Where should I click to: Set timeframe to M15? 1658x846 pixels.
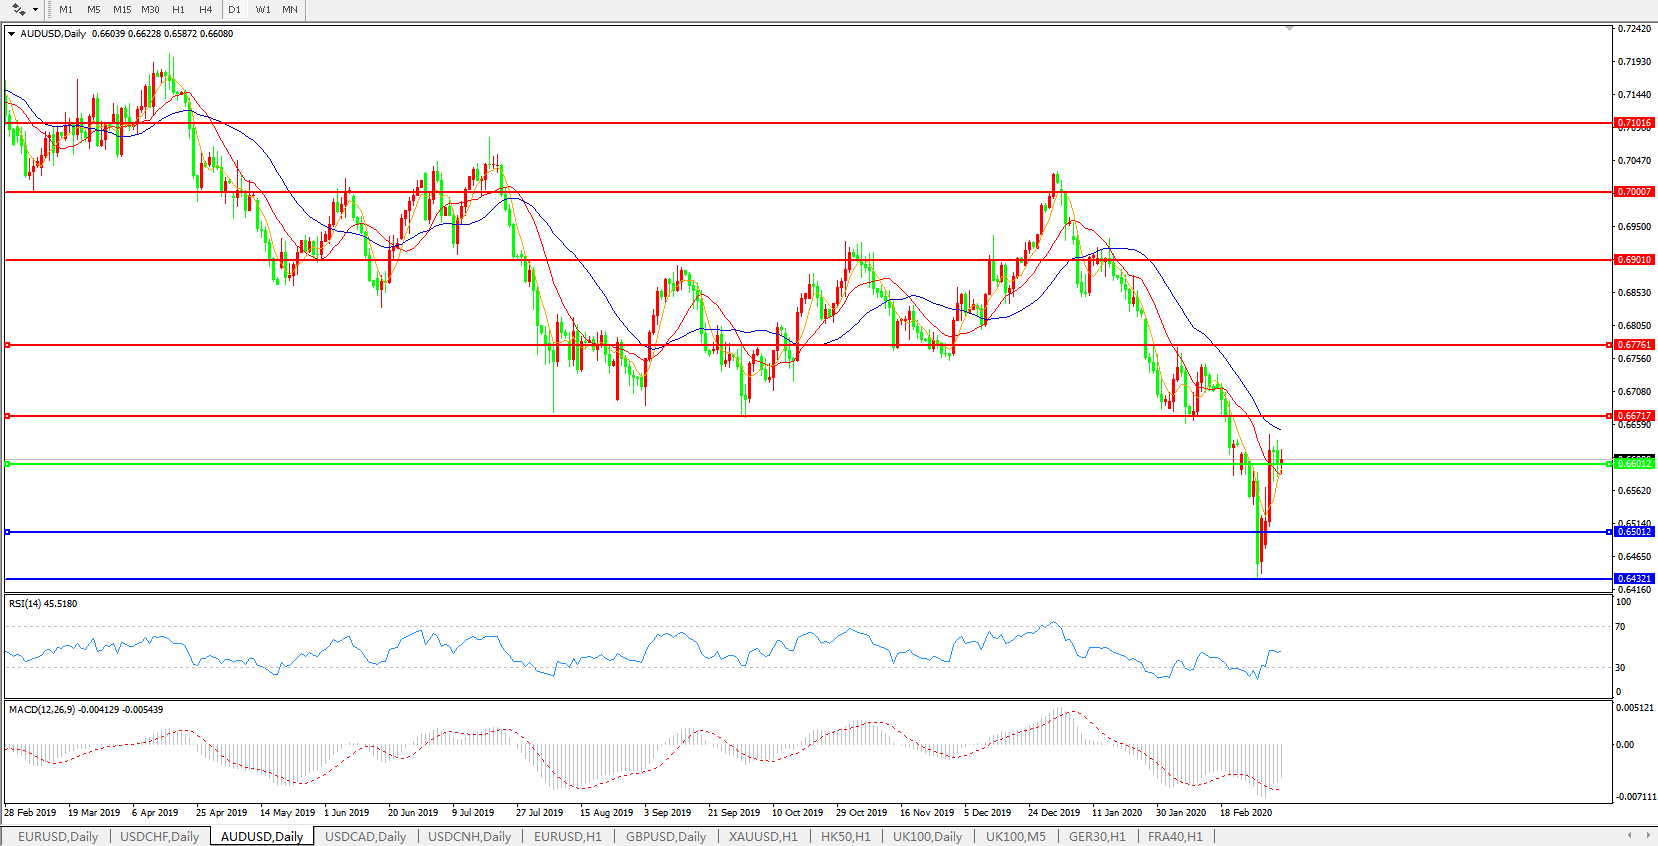122,10
